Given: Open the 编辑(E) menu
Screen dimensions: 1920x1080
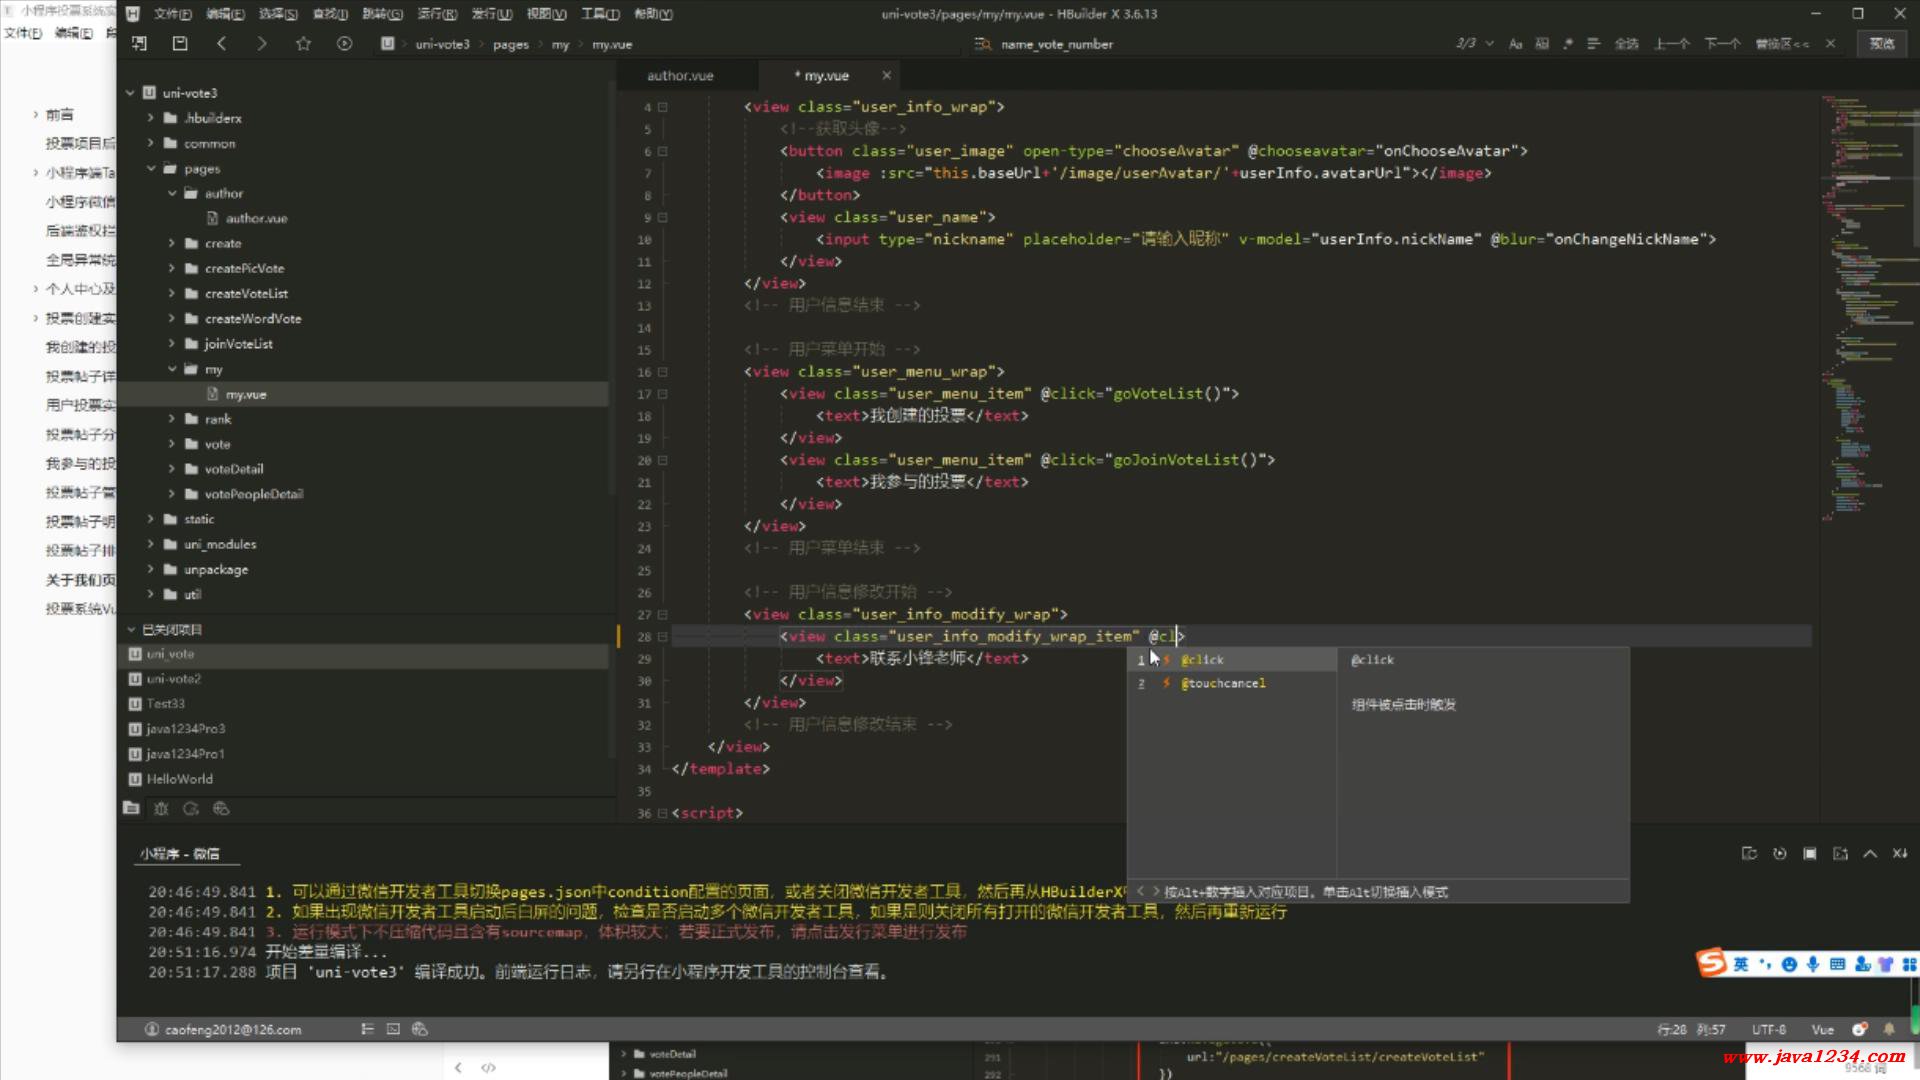Looking at the screenshot, I should pos(225,14).
